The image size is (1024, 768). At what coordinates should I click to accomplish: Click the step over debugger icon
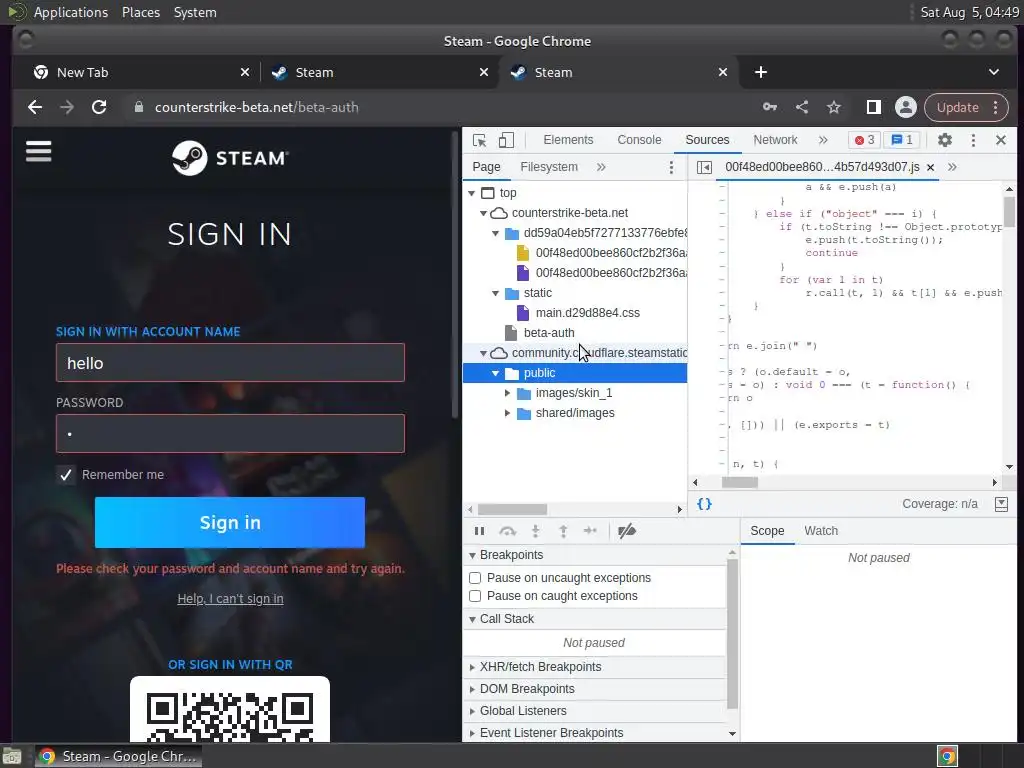tap(507, 531)
